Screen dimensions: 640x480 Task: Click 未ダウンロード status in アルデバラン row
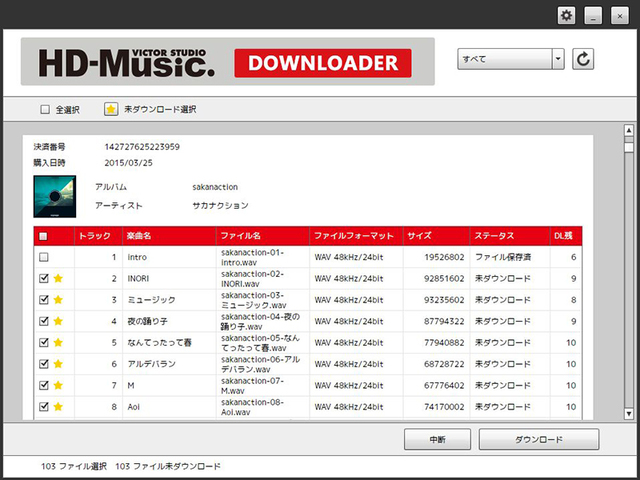[x=503, y=364]
